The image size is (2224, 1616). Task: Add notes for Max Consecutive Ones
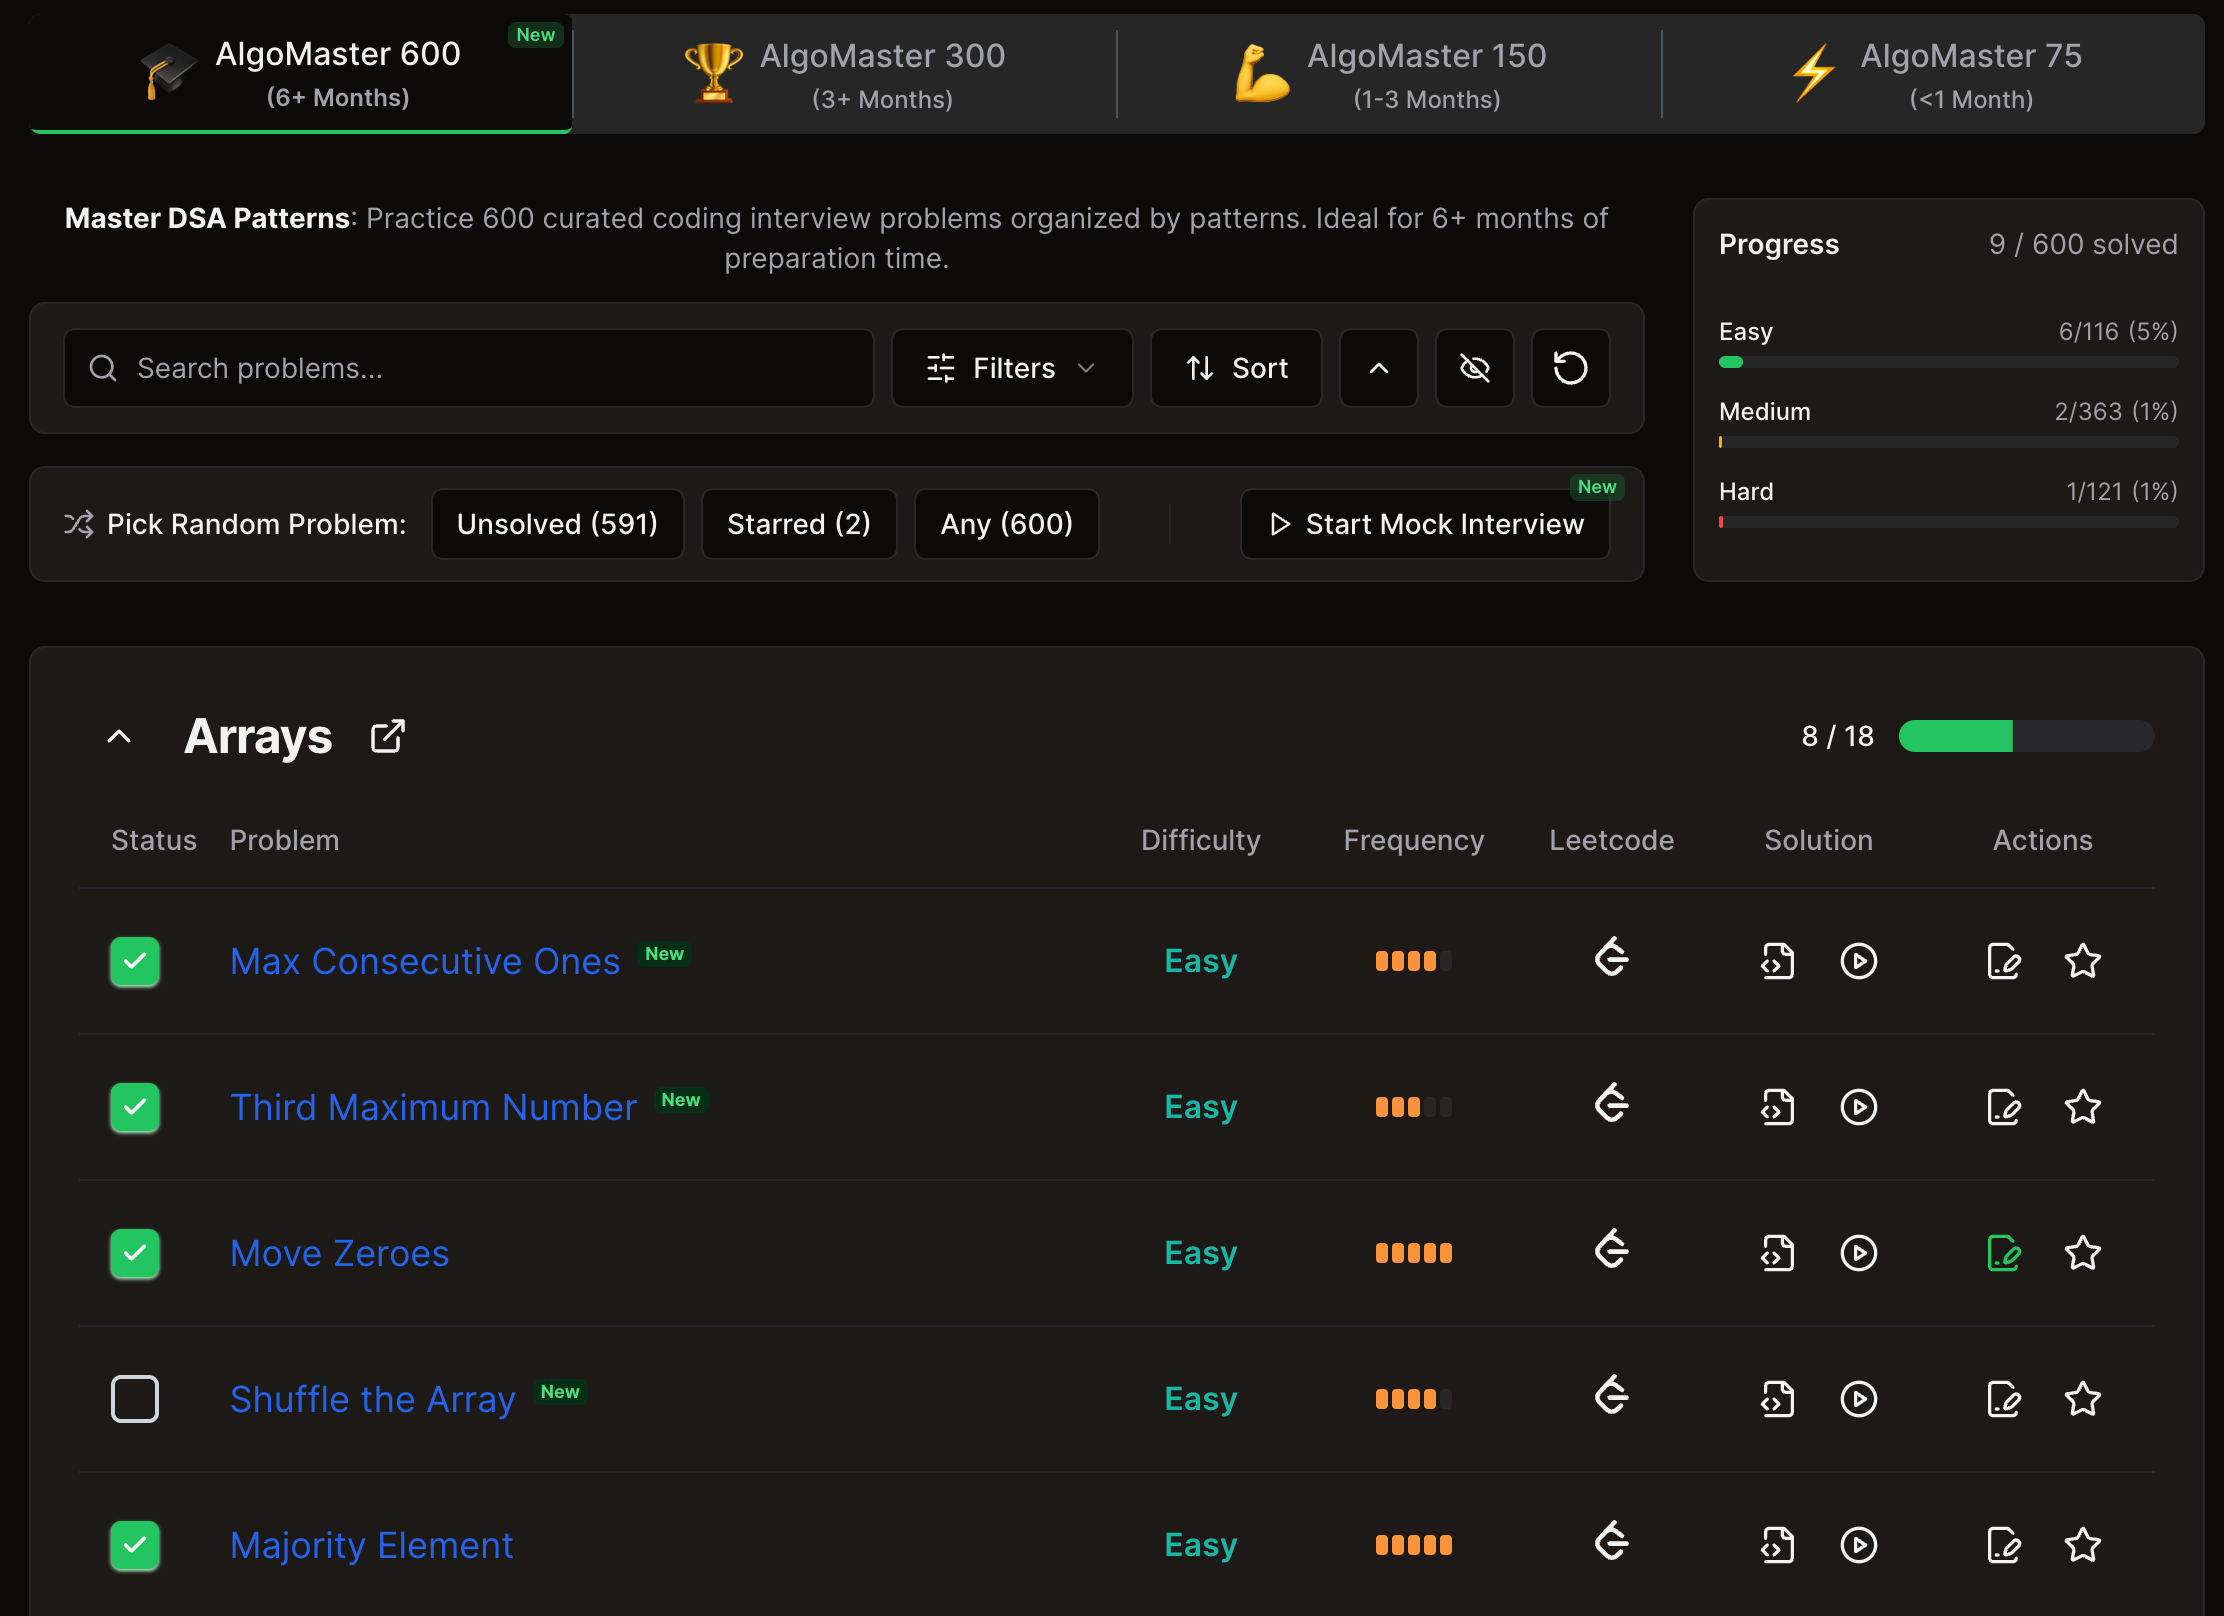pyautogui.click(x=2003, y=961)
